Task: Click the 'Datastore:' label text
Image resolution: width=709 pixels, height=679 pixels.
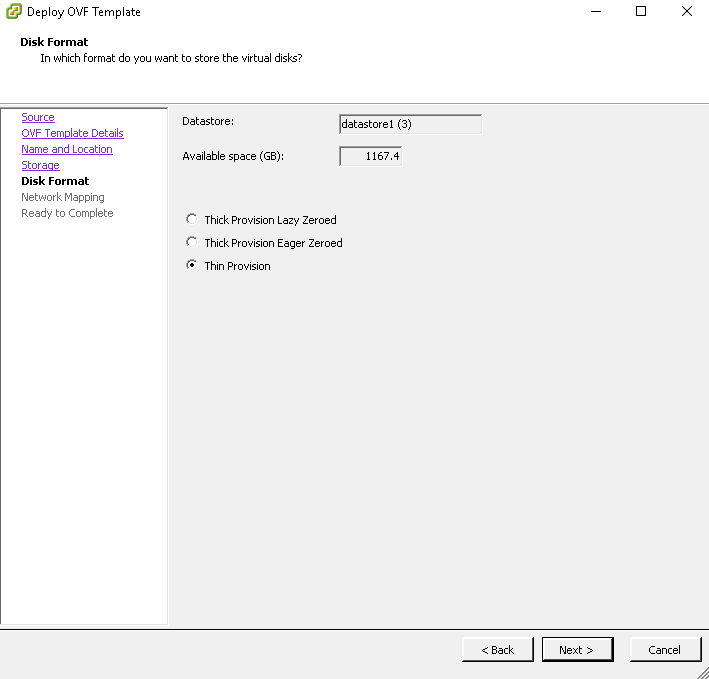Action: click(208, 121)
